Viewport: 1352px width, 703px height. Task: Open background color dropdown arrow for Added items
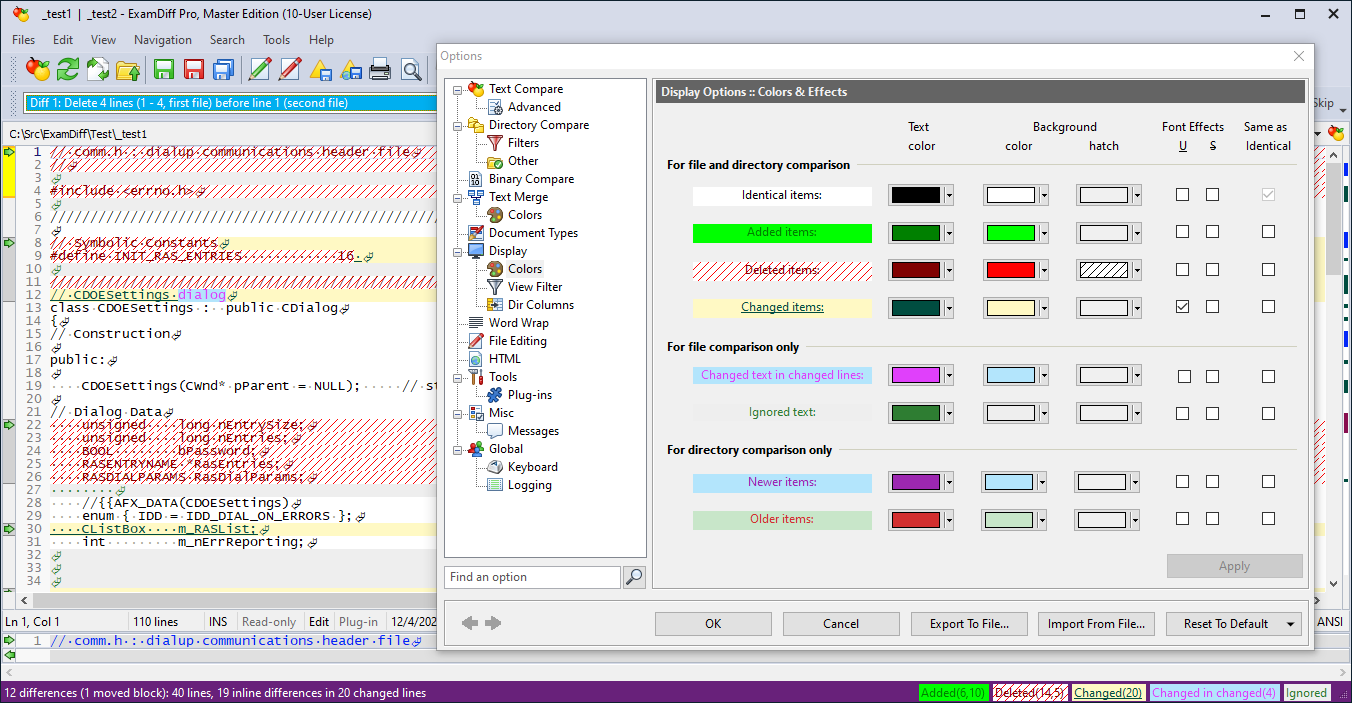coord(1043,232)
